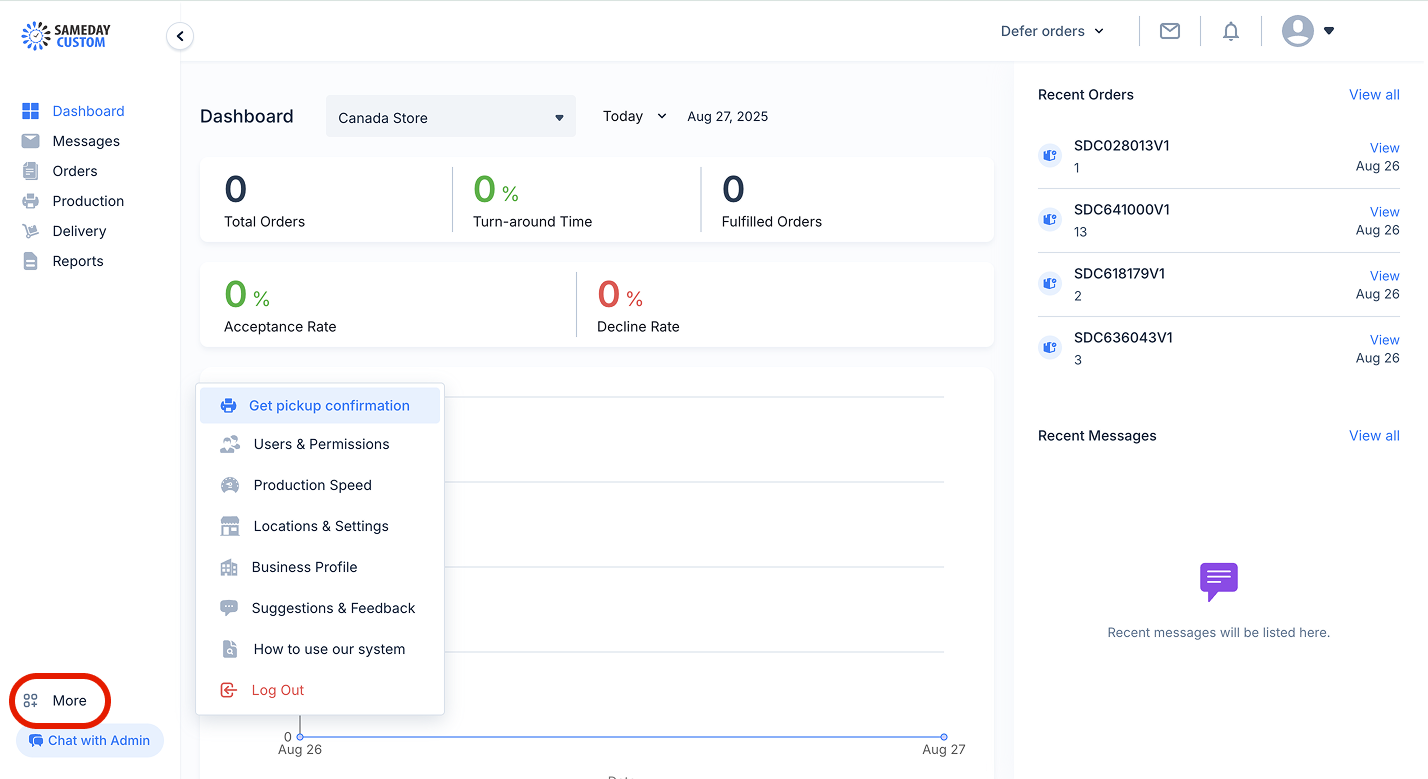Click the Delivery cart icon in sidebar
The image size is (1428, 779).
[x=31, y=231]
